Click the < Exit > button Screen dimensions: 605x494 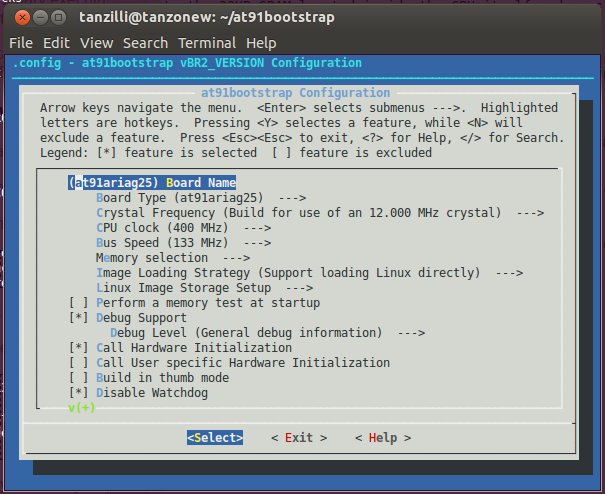pos(299,438)
